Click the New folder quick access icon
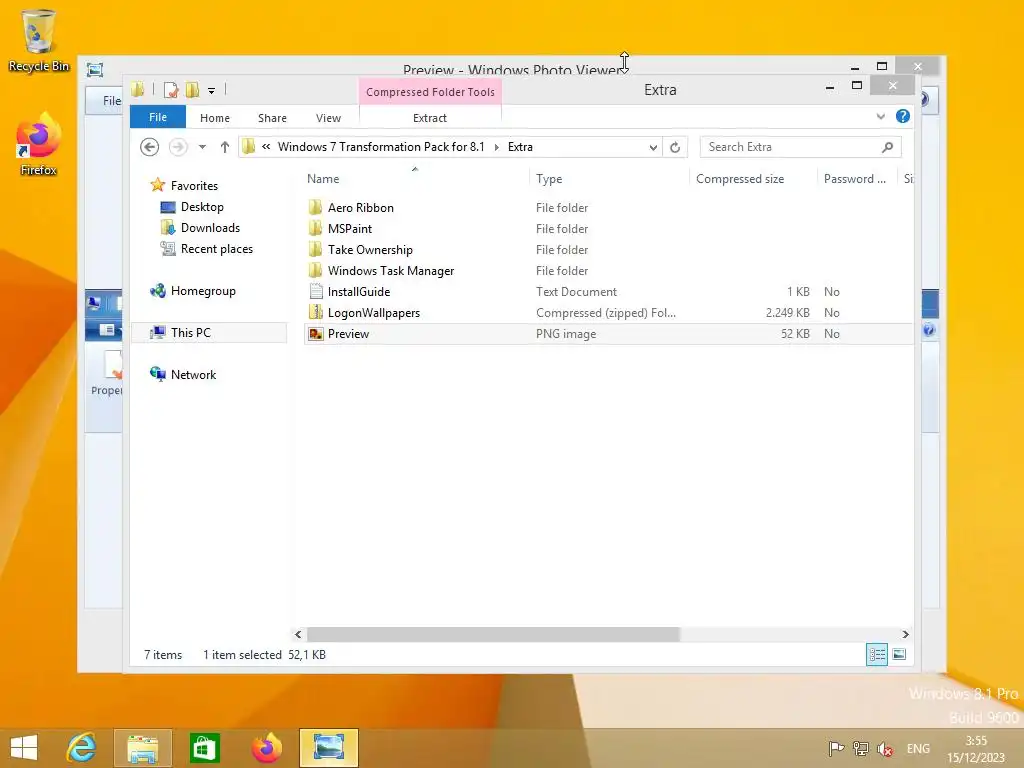Screen dimensions: 1024x768 pos(192,90)
